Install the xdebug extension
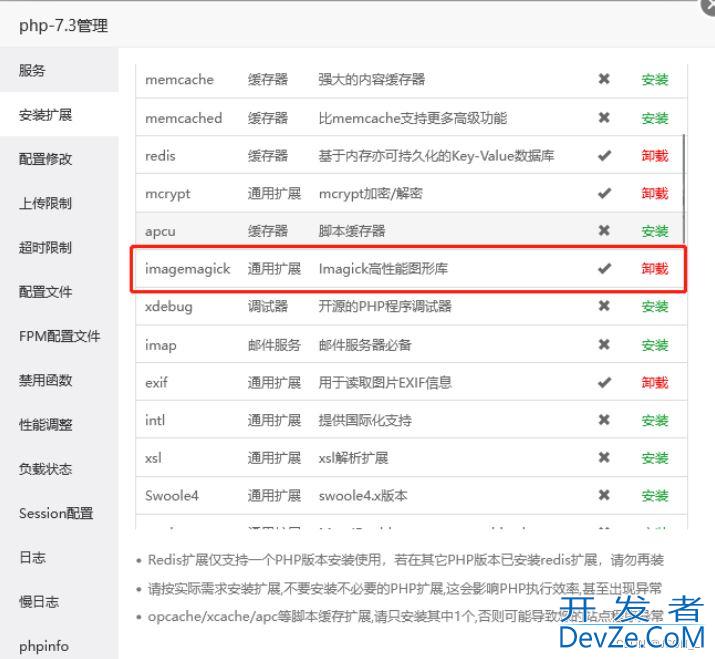The height and width of the screenshot is (659, 715). click(655, 306)
